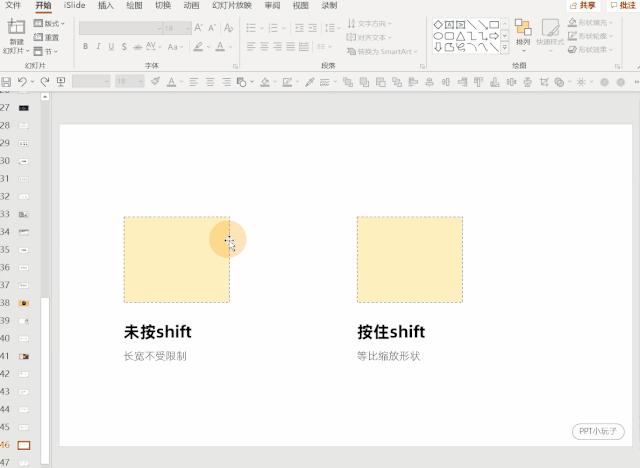The image size is (640, 468).
Task: Click Decrease Indent icon
Action: (299, 28)
